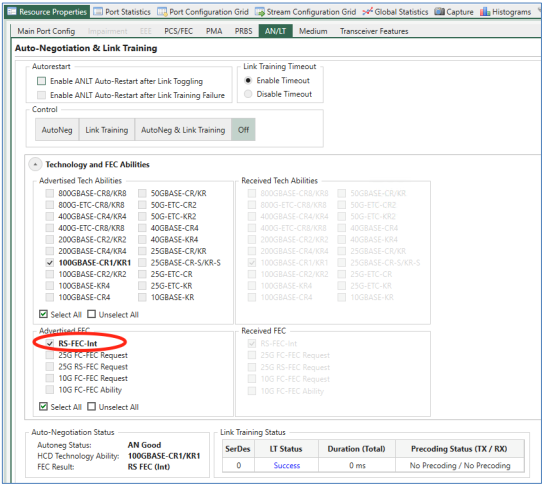Collapse Technology and FEC Abilities section

click(x=35, y=164)
